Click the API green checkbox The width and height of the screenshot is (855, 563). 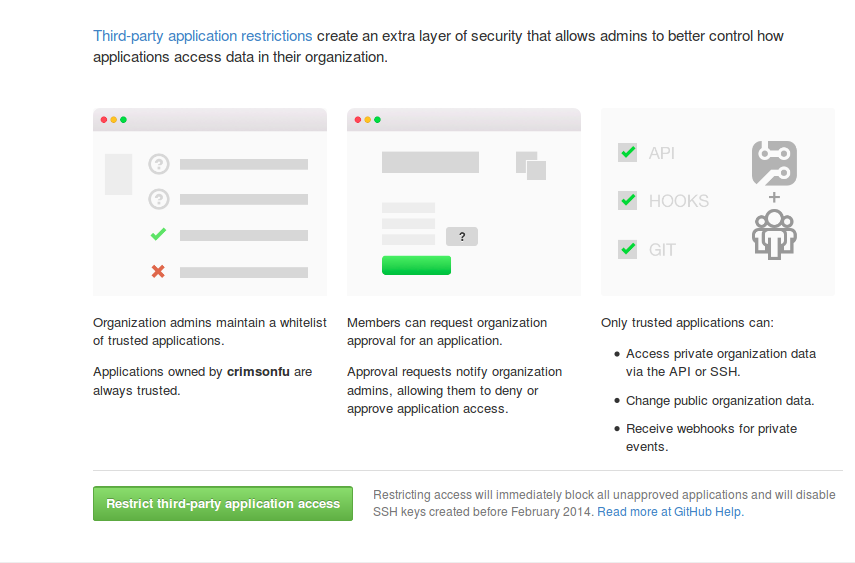pos(628,152)
